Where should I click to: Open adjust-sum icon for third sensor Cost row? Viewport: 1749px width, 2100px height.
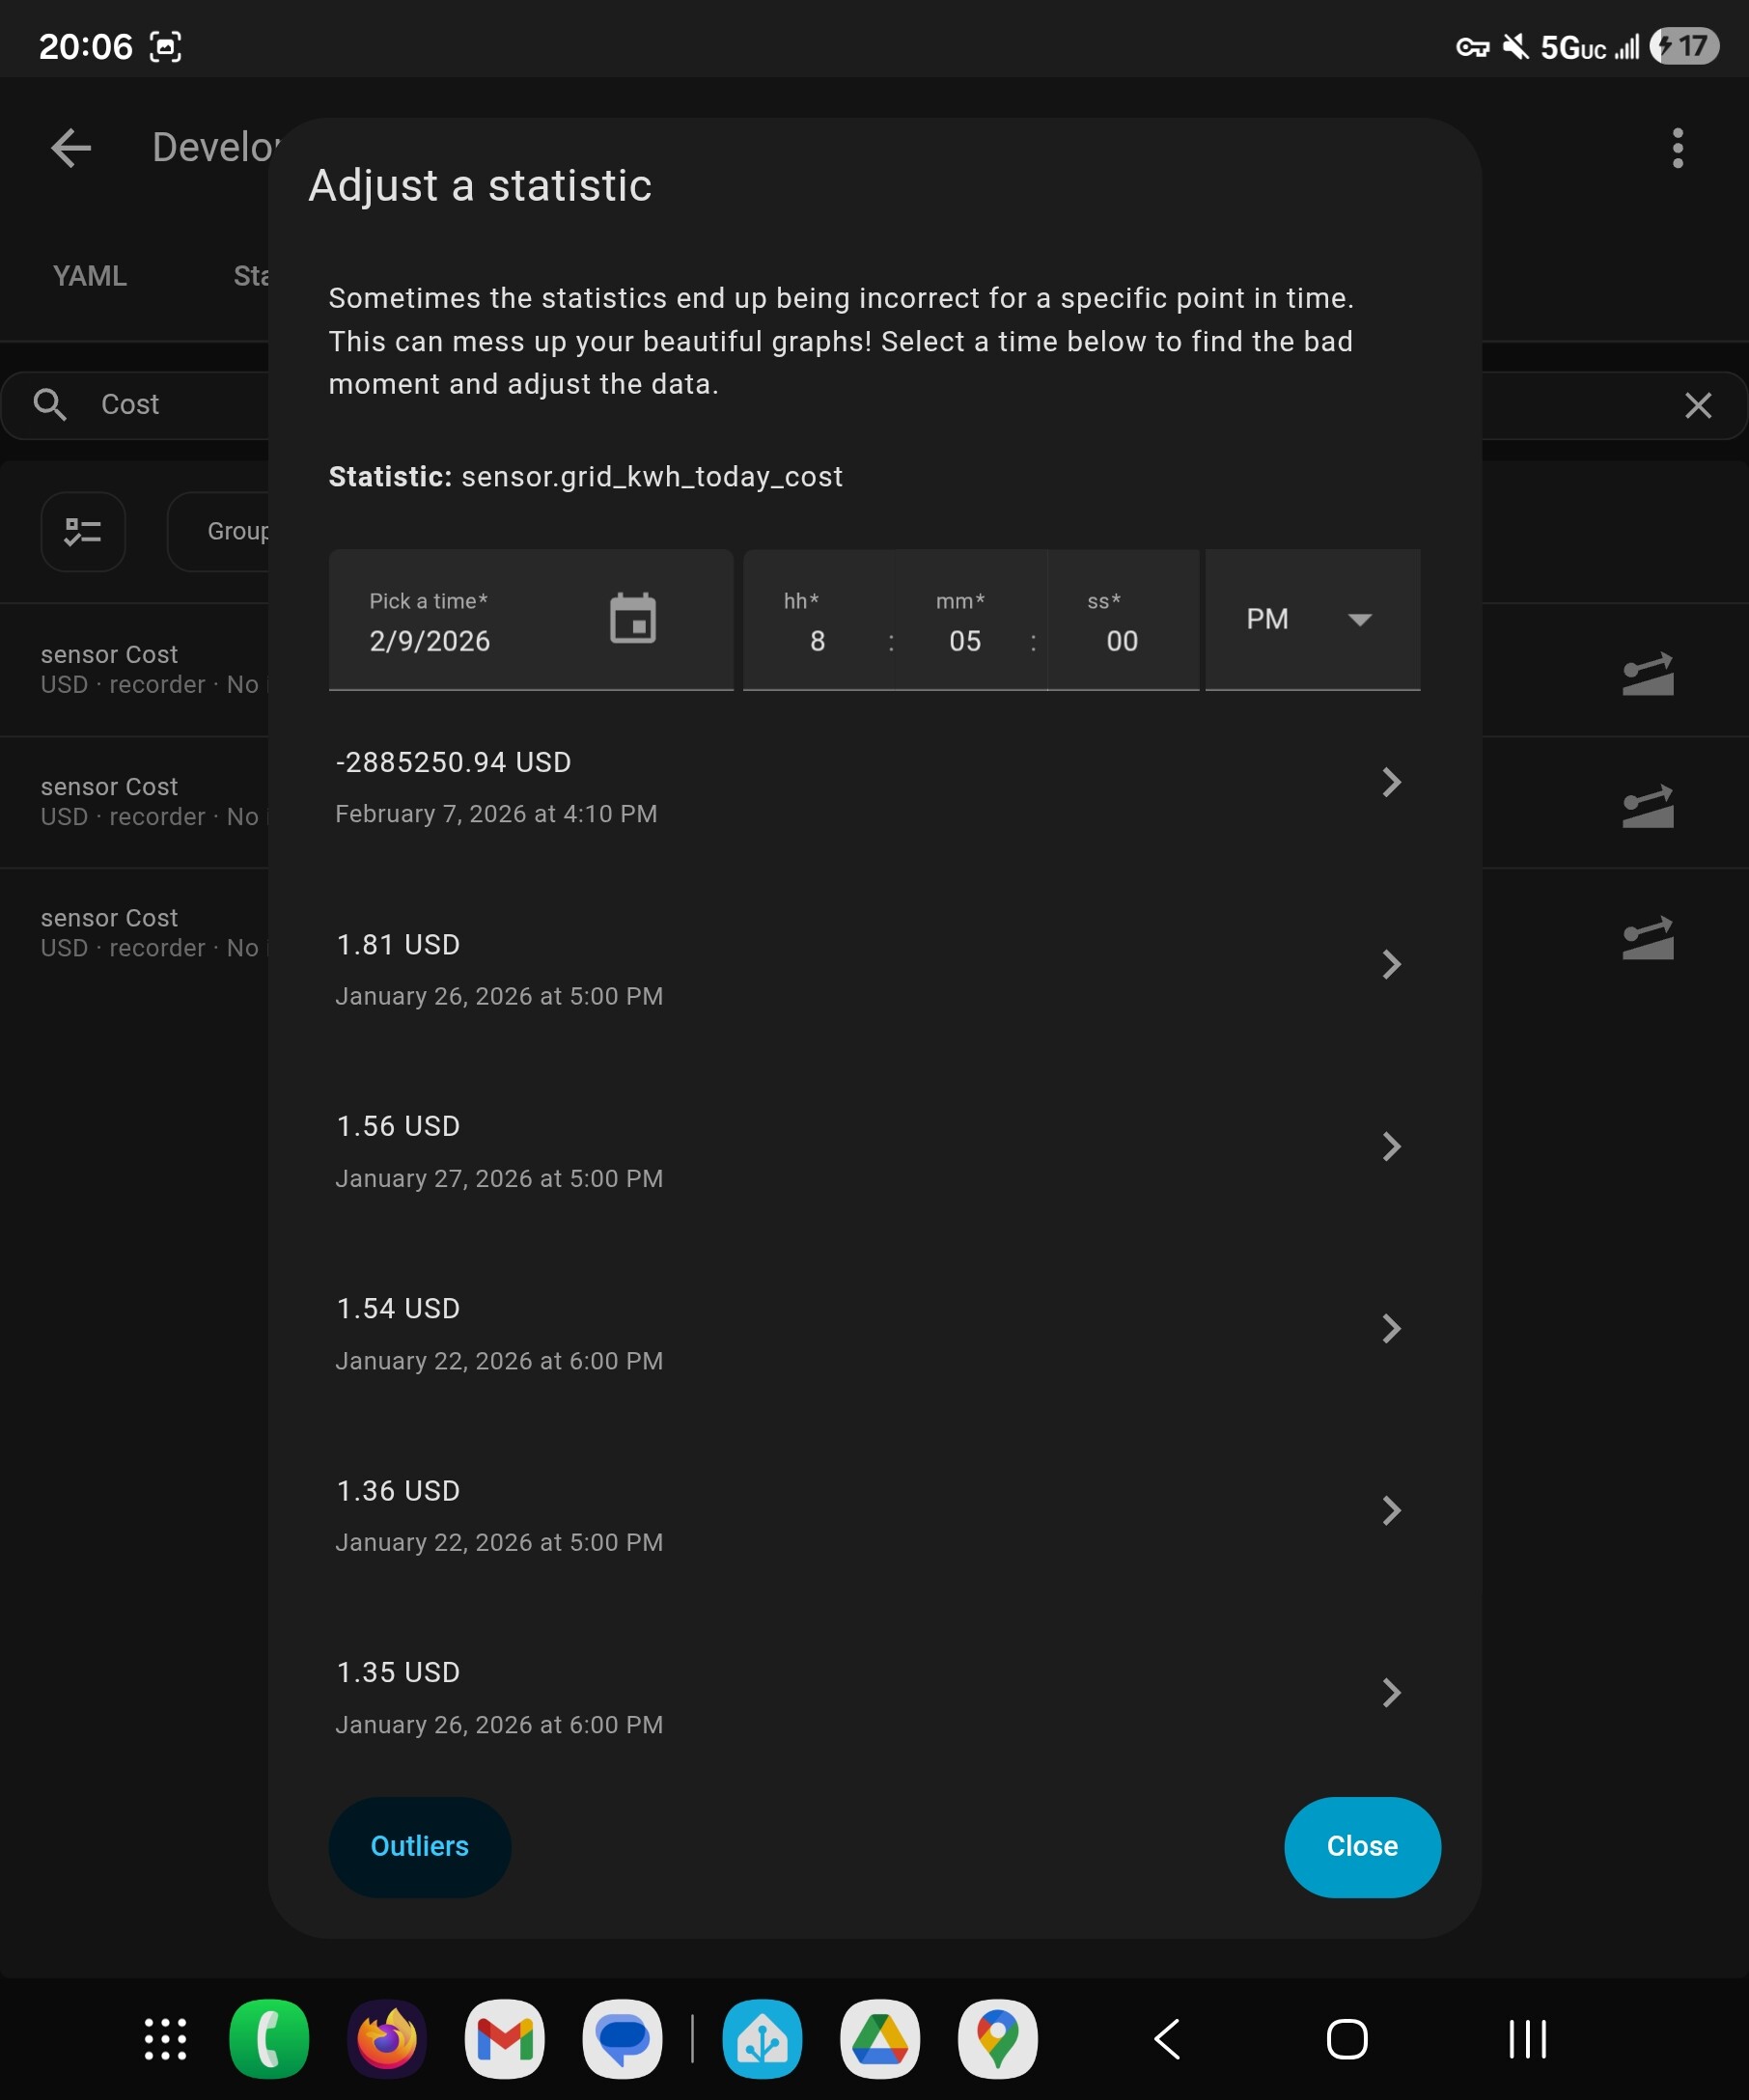tap(1647, 937)
